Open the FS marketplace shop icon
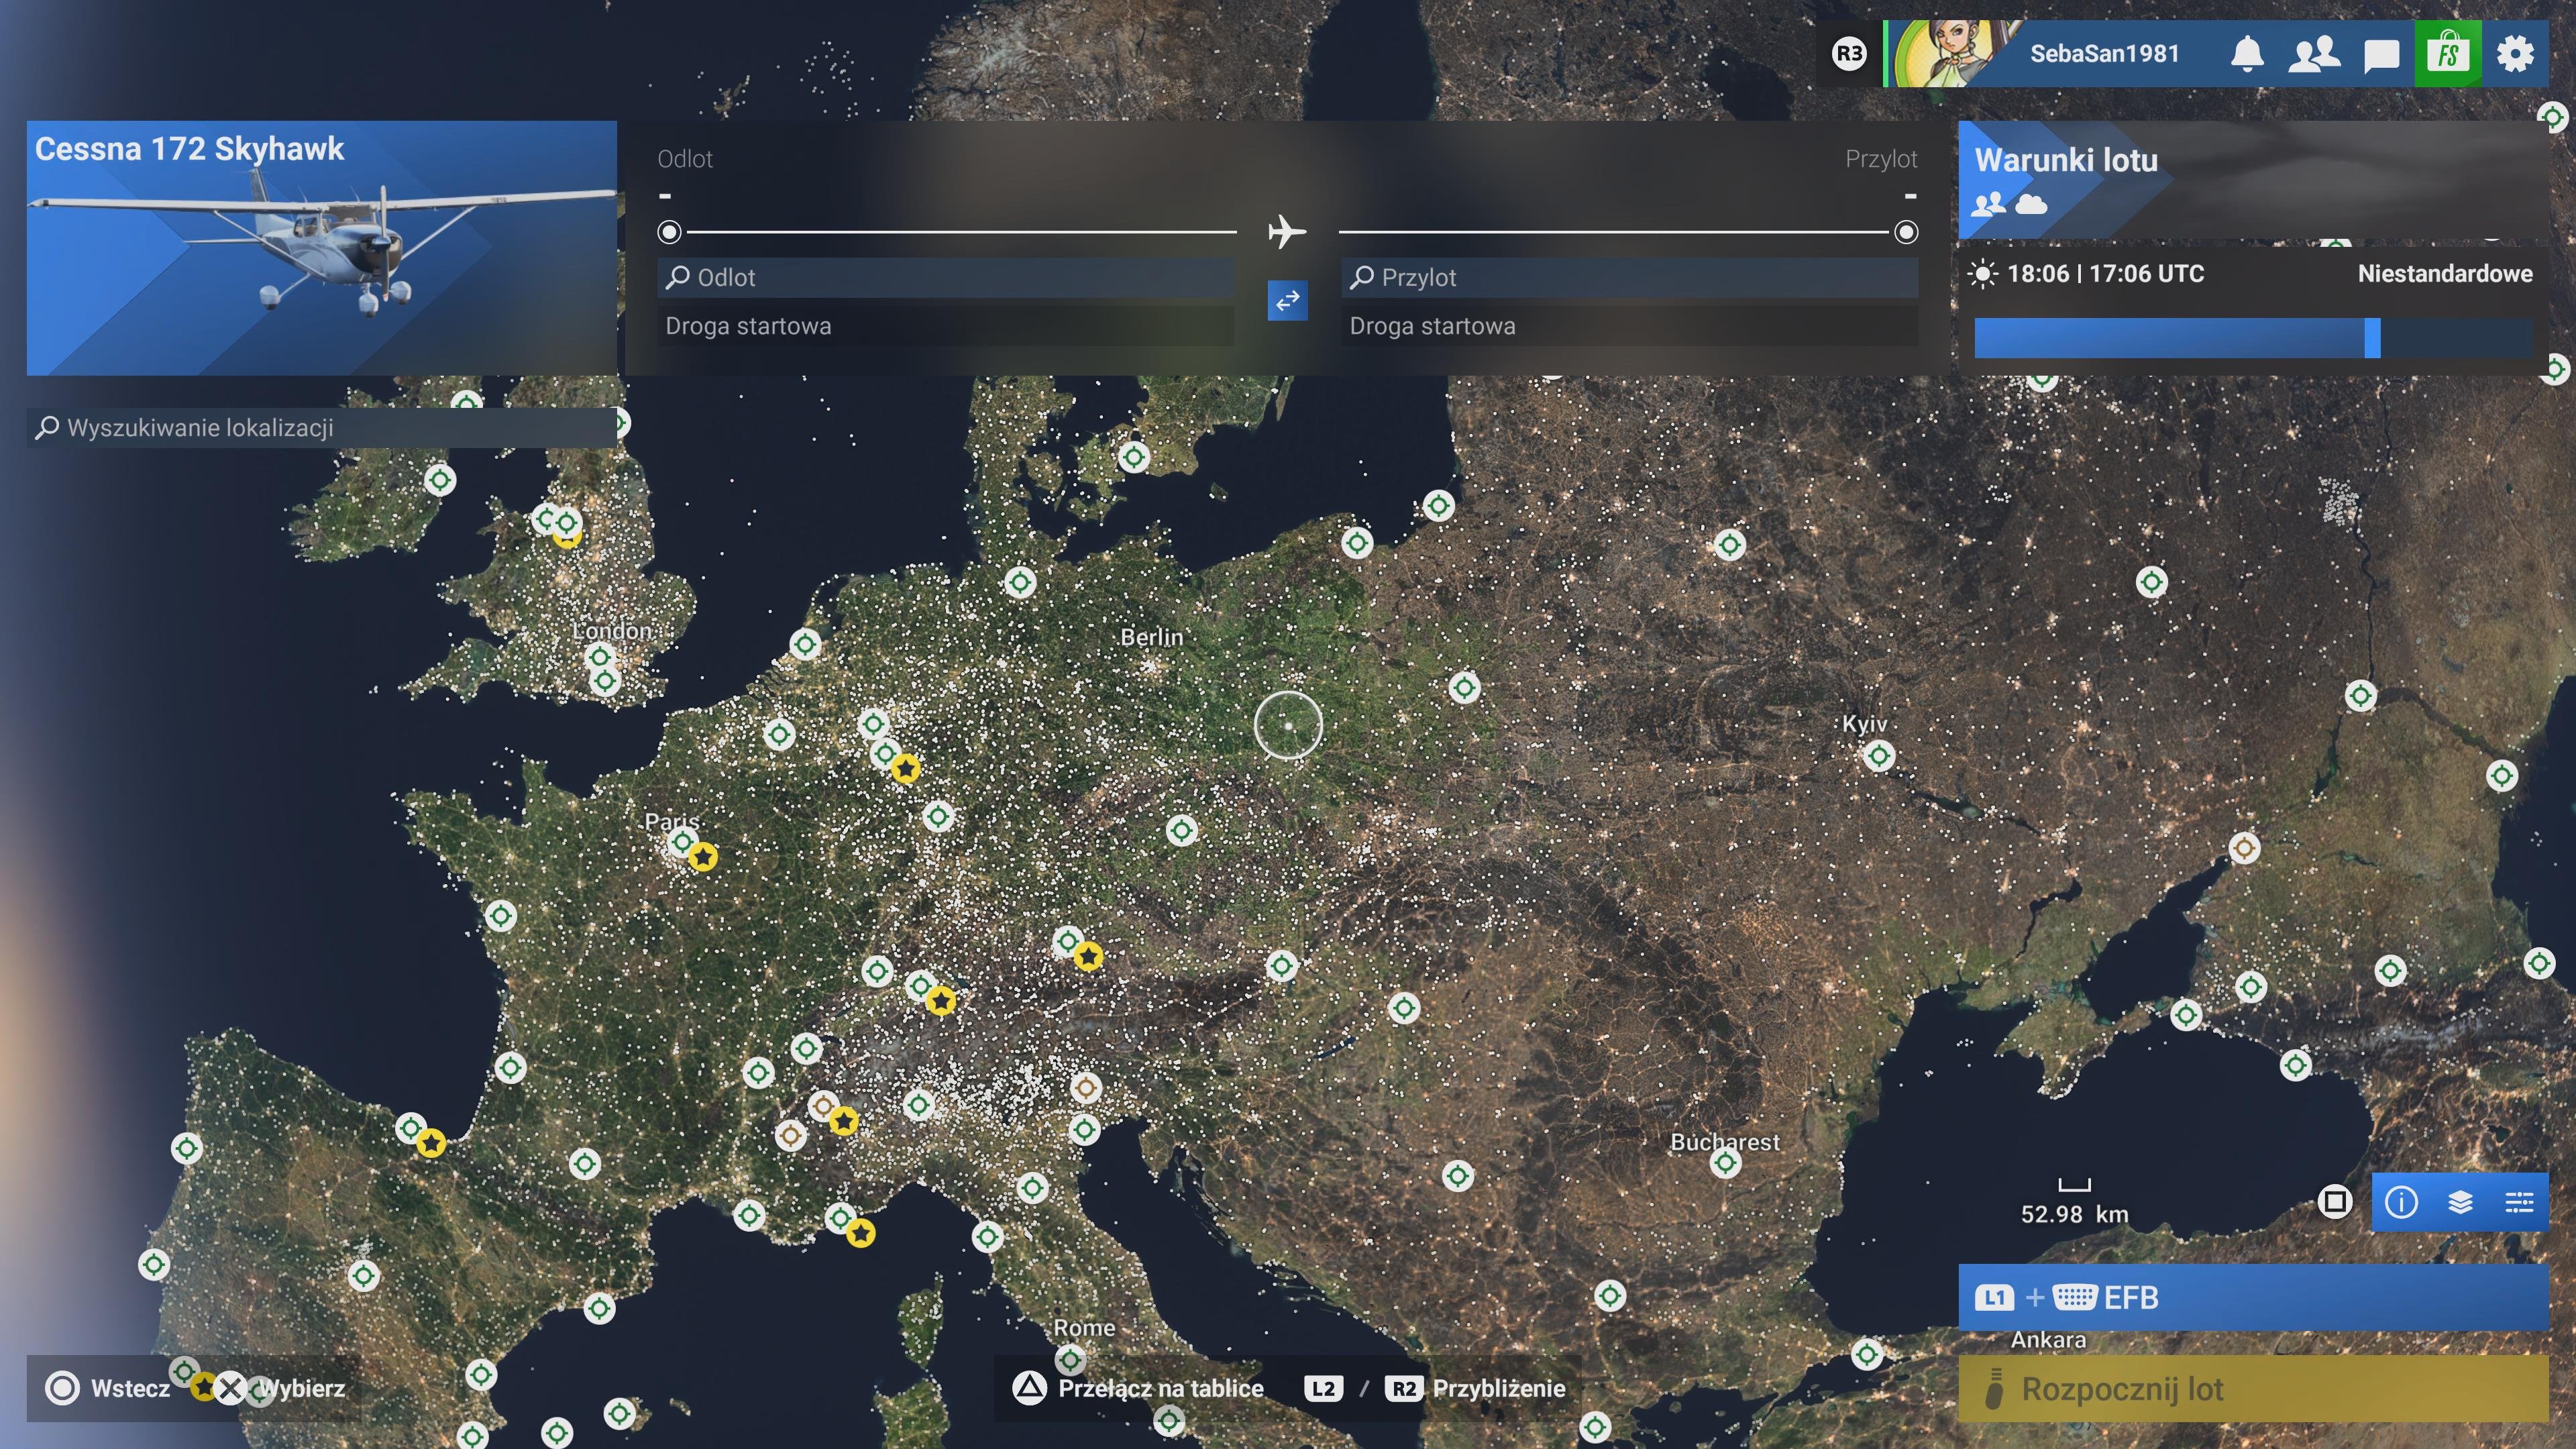2576x1449 pixels. pos(2447,54)
